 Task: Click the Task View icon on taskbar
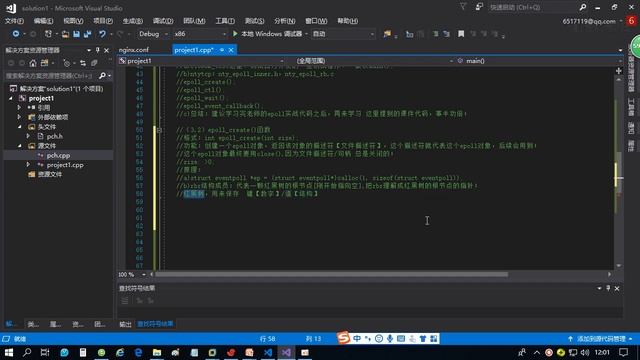(45, 352)
